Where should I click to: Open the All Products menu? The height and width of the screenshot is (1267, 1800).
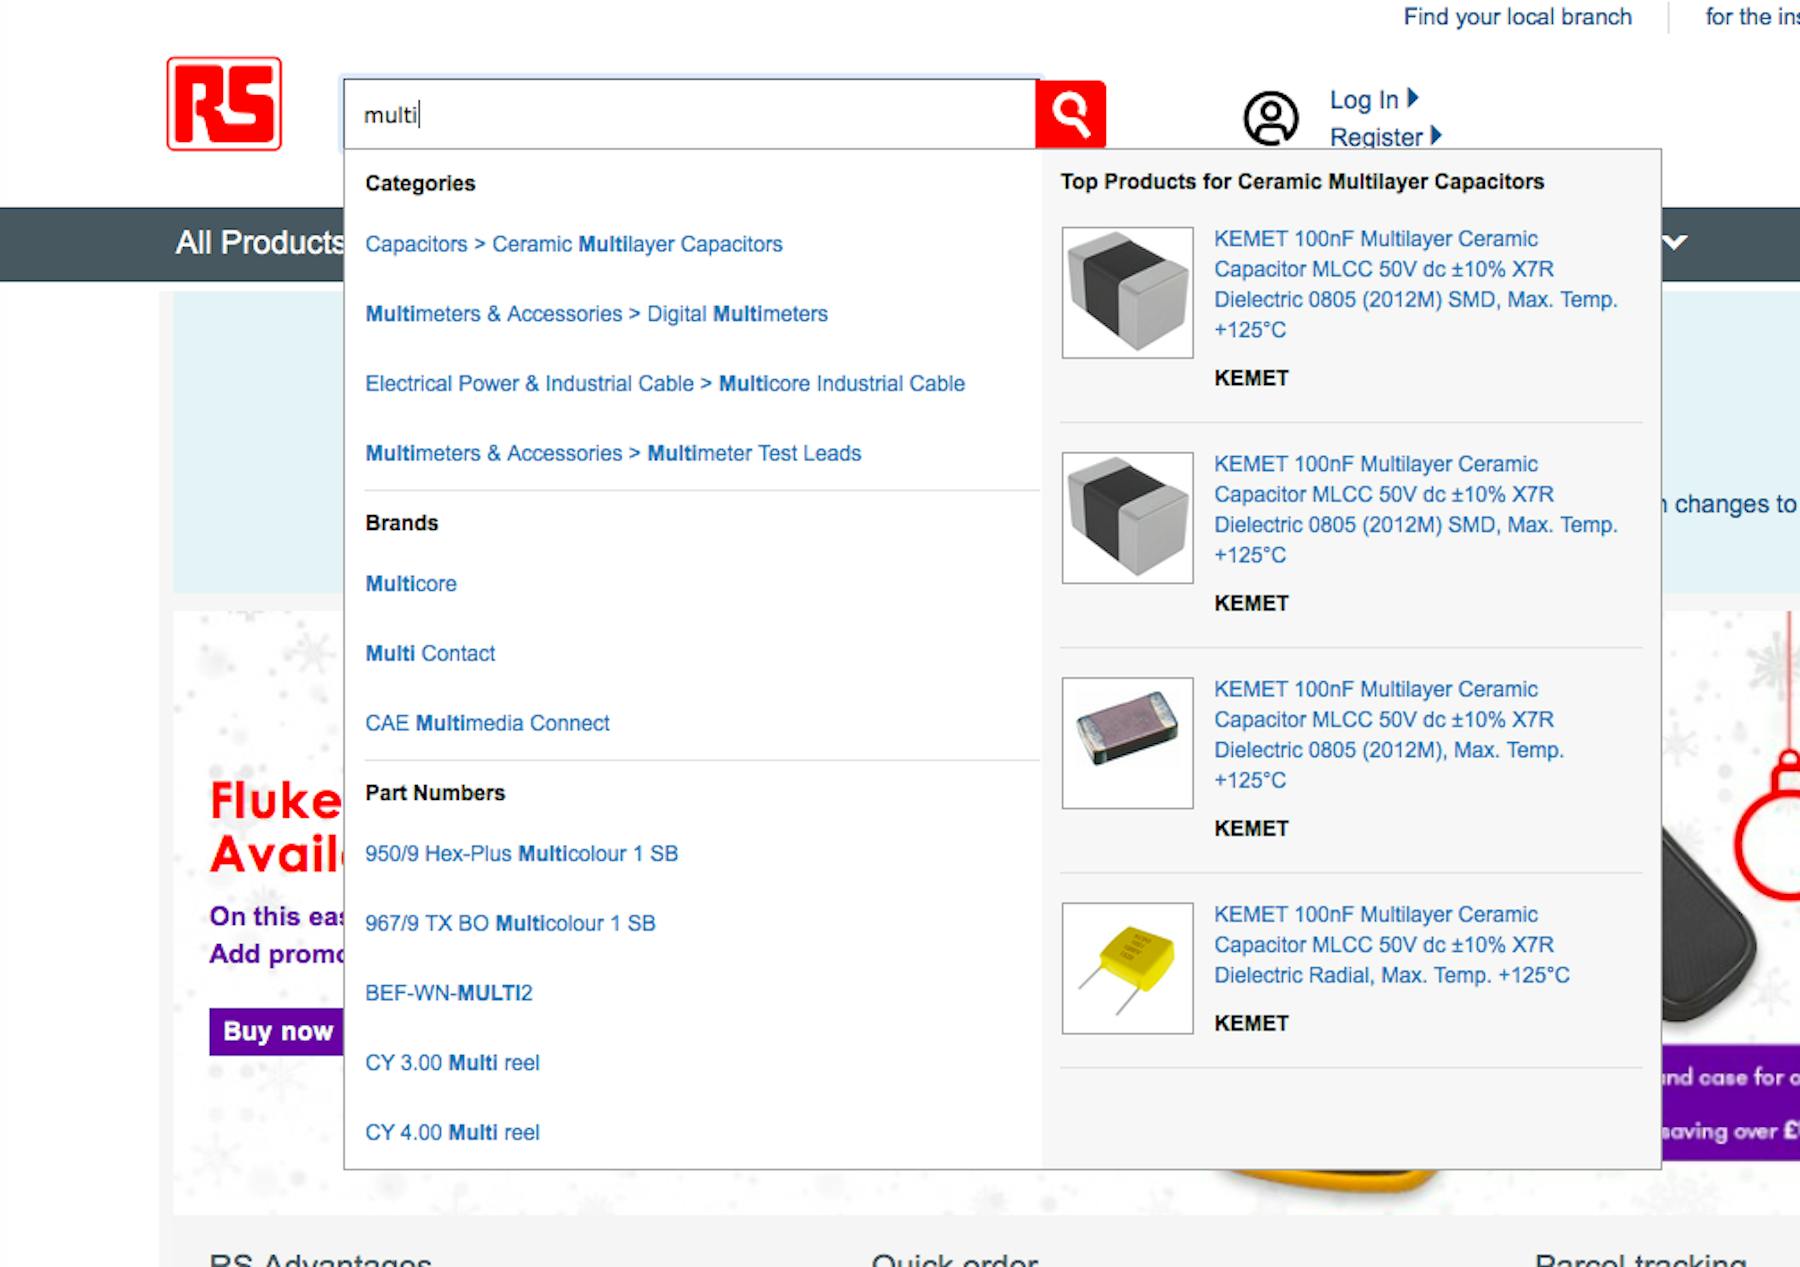coord(260,242)
